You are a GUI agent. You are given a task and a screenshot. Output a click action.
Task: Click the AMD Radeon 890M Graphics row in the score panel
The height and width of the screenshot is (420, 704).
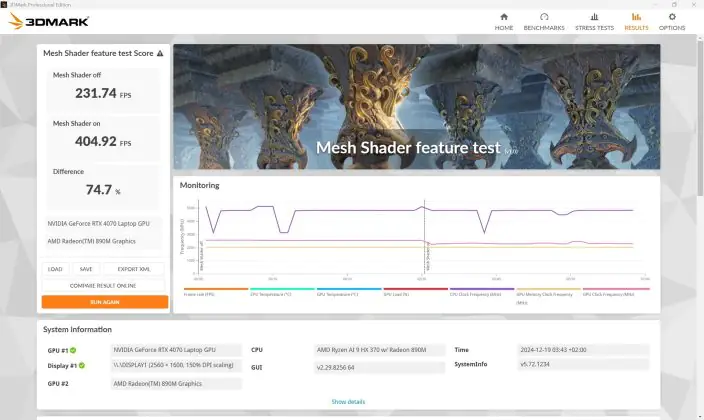(104, 241)
